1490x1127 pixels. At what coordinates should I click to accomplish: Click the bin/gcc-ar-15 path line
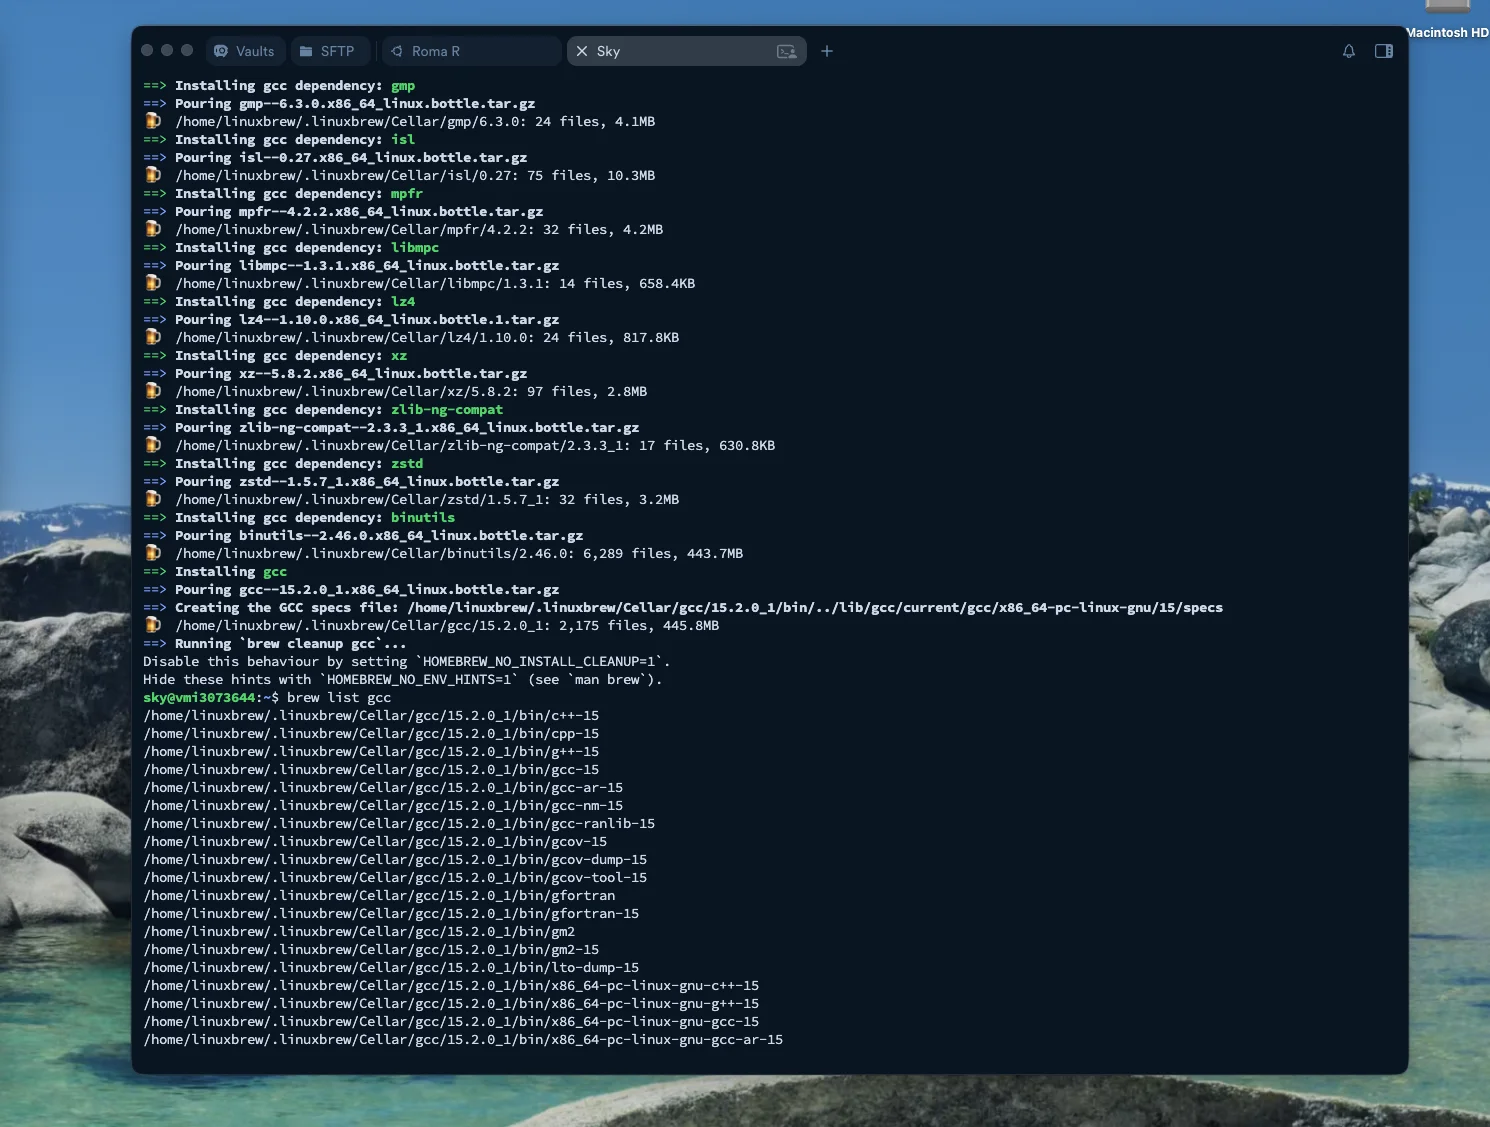(383, 788)
